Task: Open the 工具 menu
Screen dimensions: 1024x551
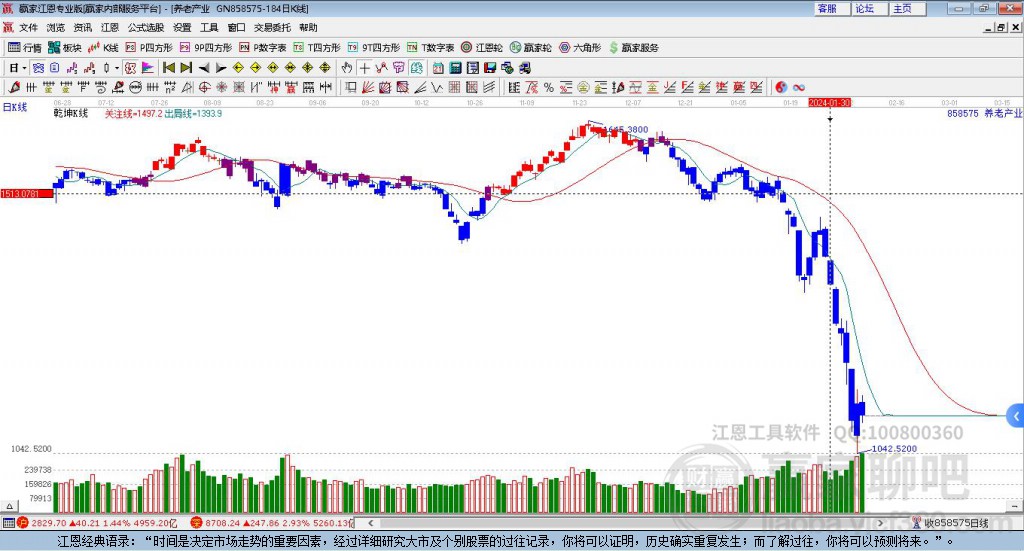Action: (209, 27)
